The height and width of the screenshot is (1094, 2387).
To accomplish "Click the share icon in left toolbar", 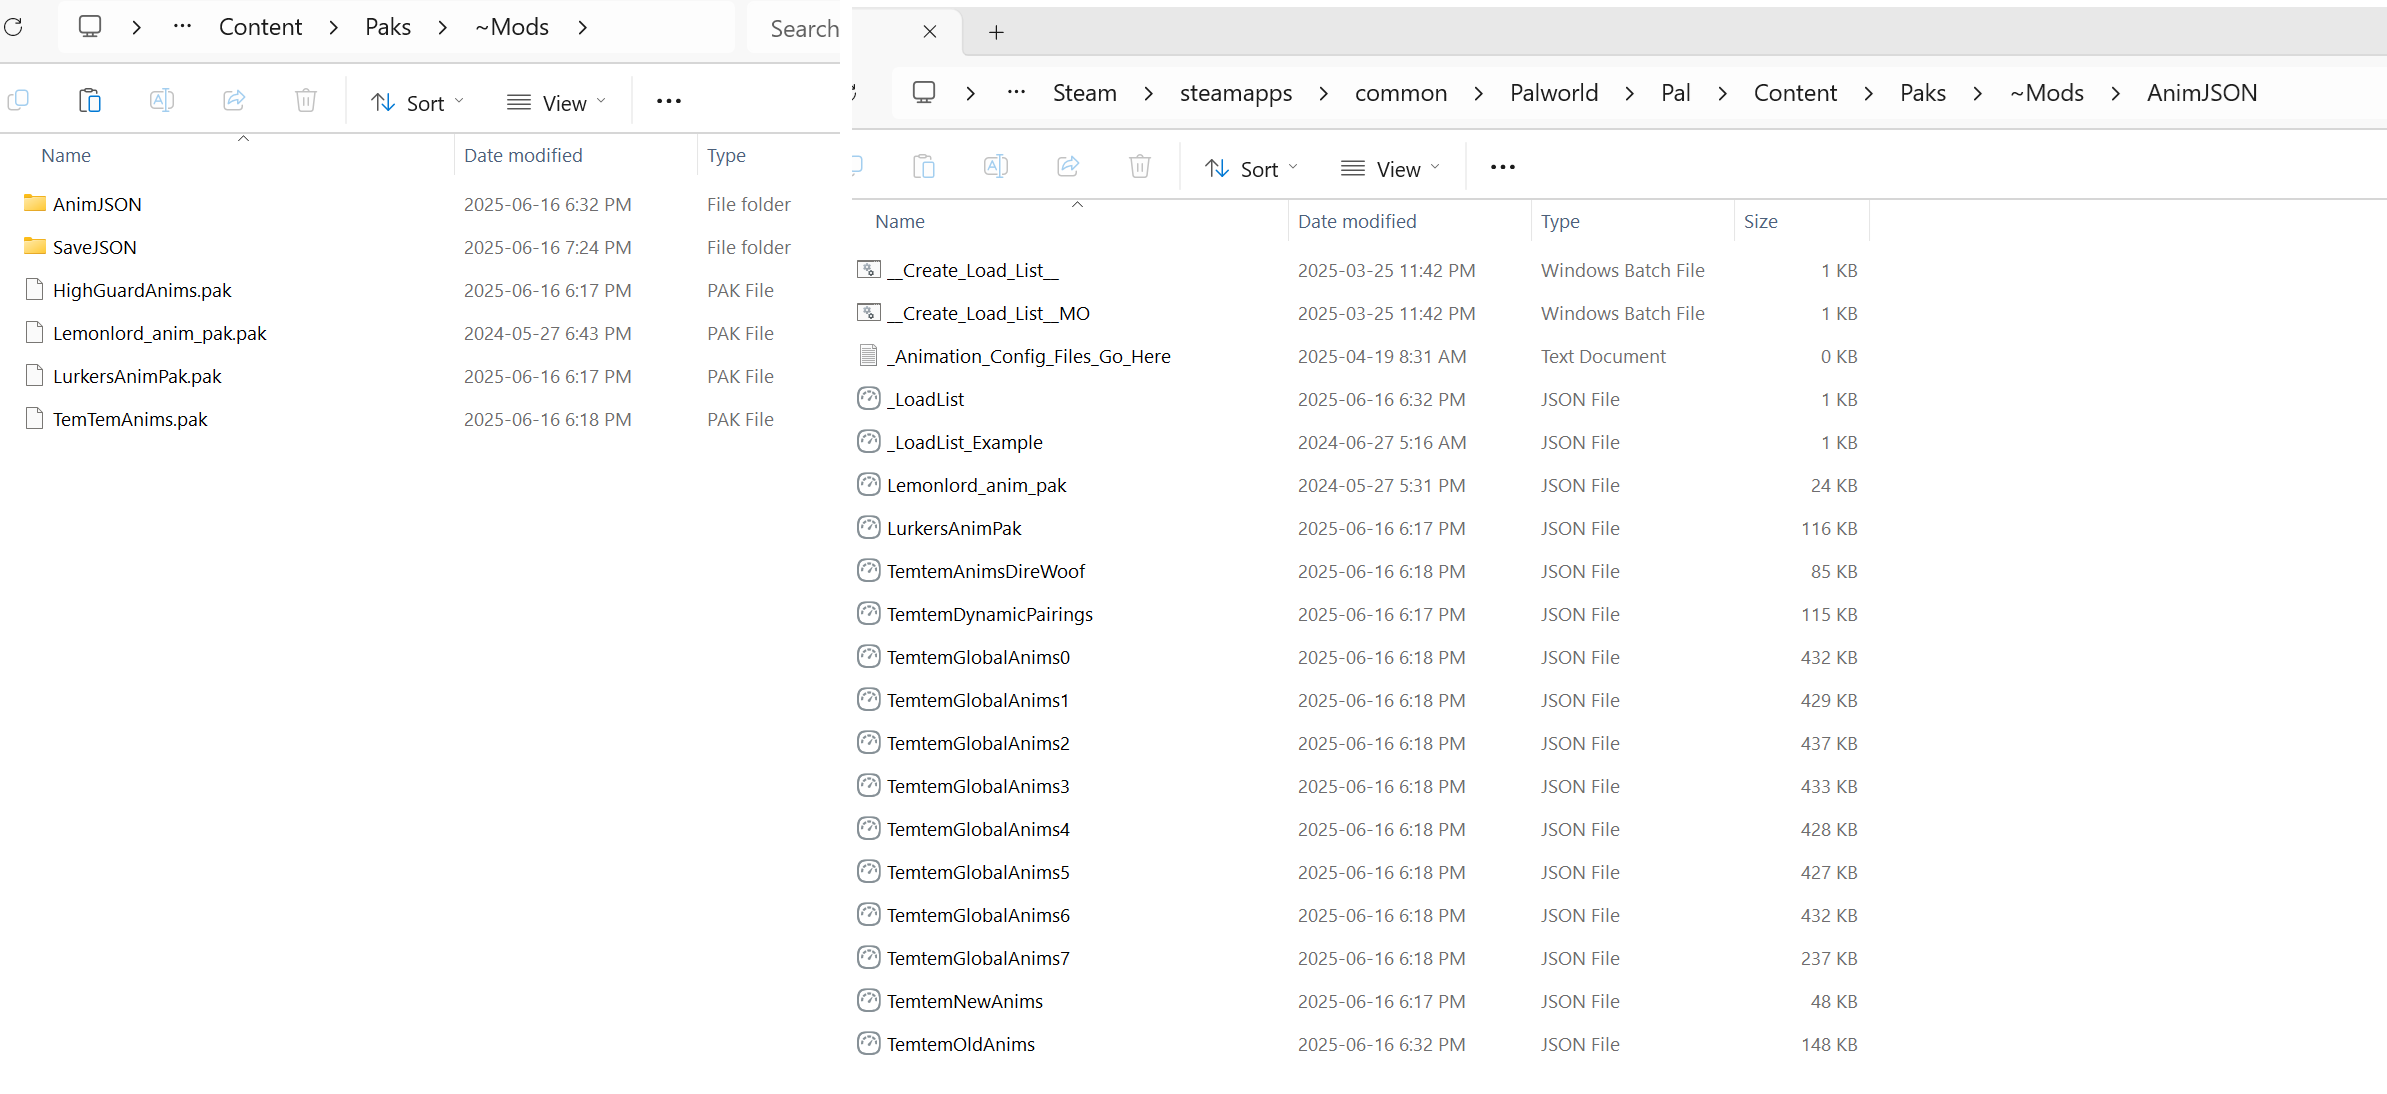I will click(234, 100).
